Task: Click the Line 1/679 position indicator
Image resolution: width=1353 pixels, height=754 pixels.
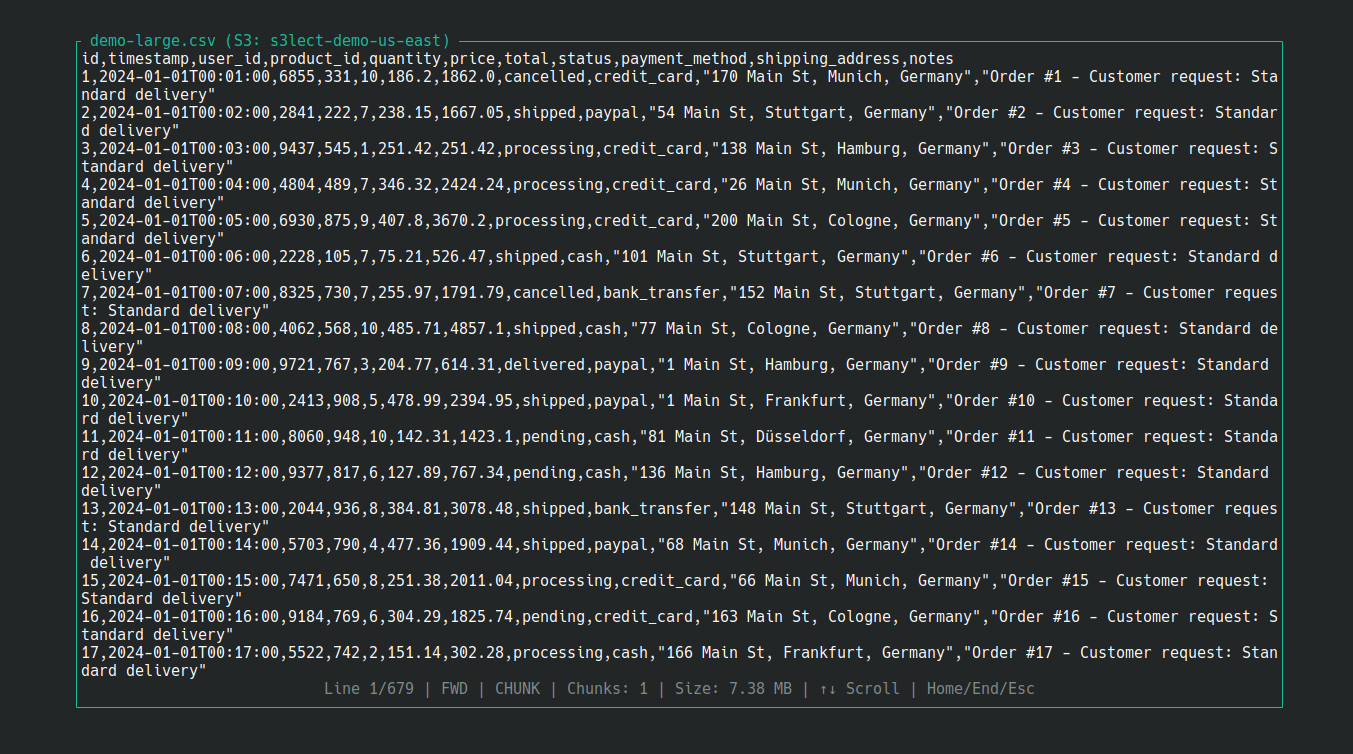Action: 369,688
